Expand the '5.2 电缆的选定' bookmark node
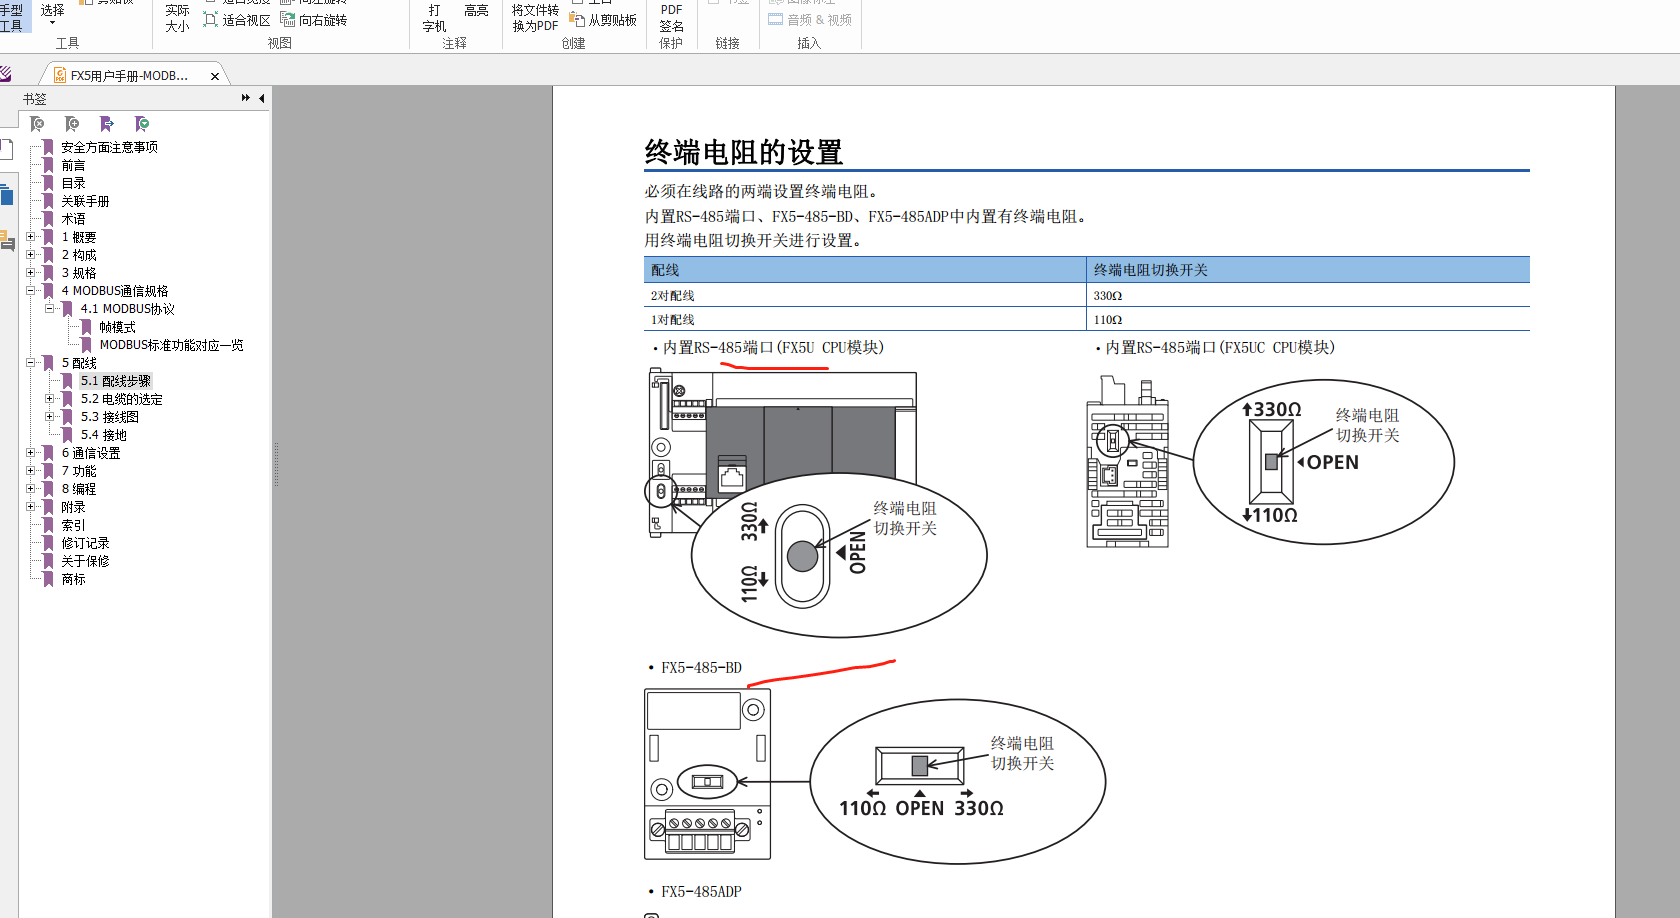 tap(49, 399)
